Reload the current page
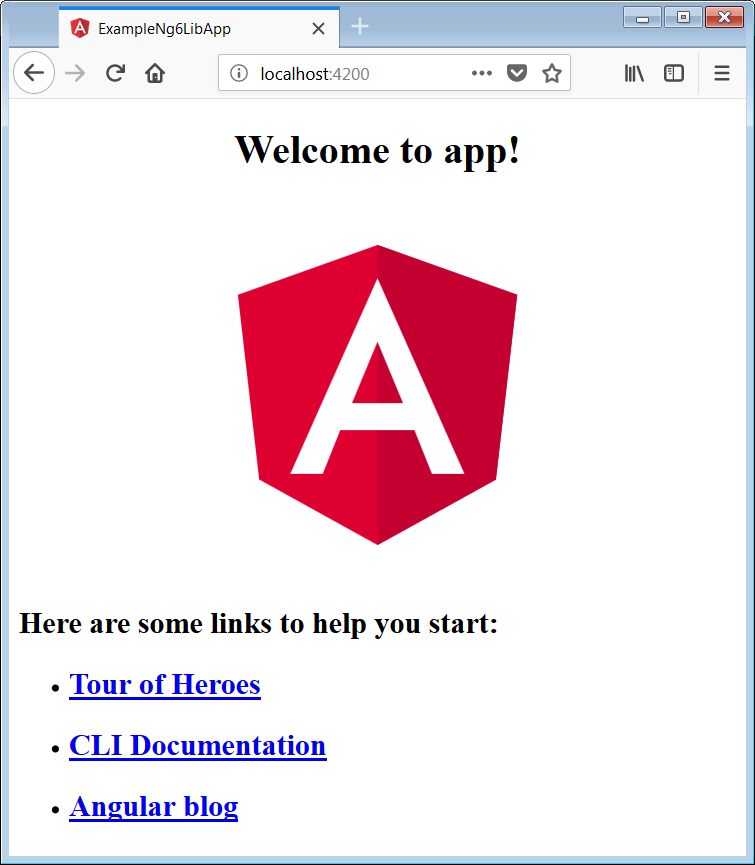 [x=115, y=73]
